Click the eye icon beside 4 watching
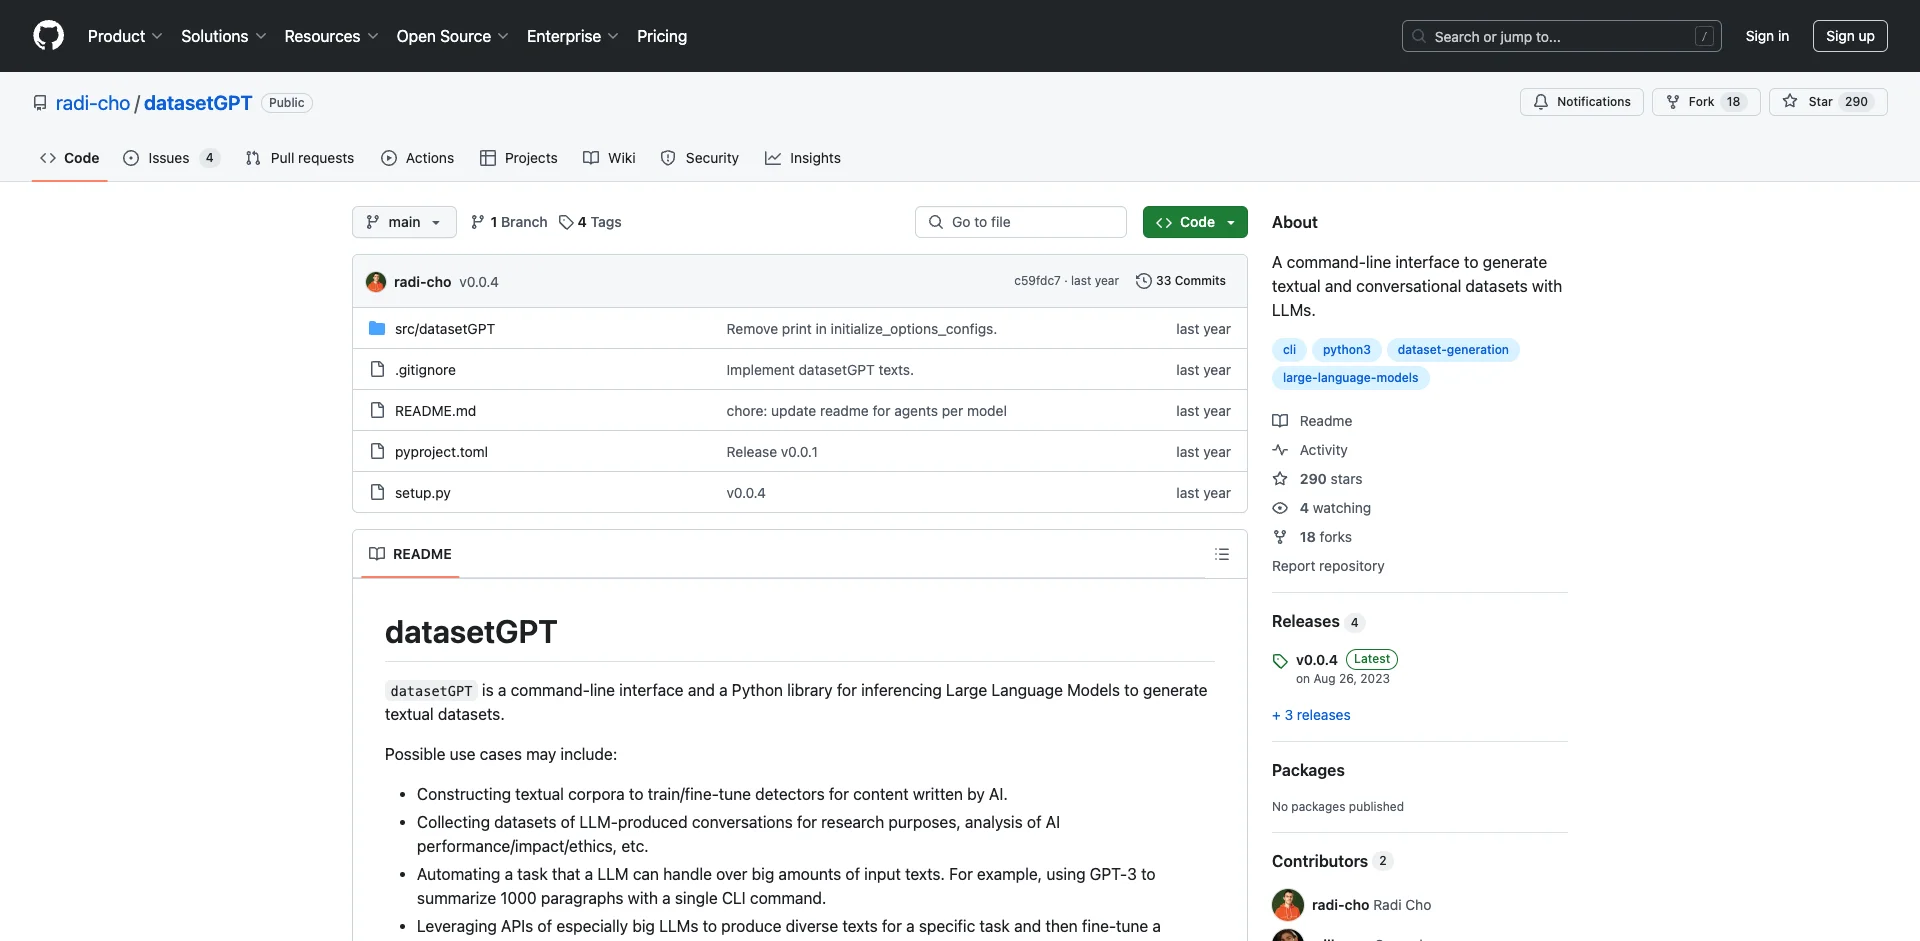This screenshot has height=941, width=1920. 1280,508
